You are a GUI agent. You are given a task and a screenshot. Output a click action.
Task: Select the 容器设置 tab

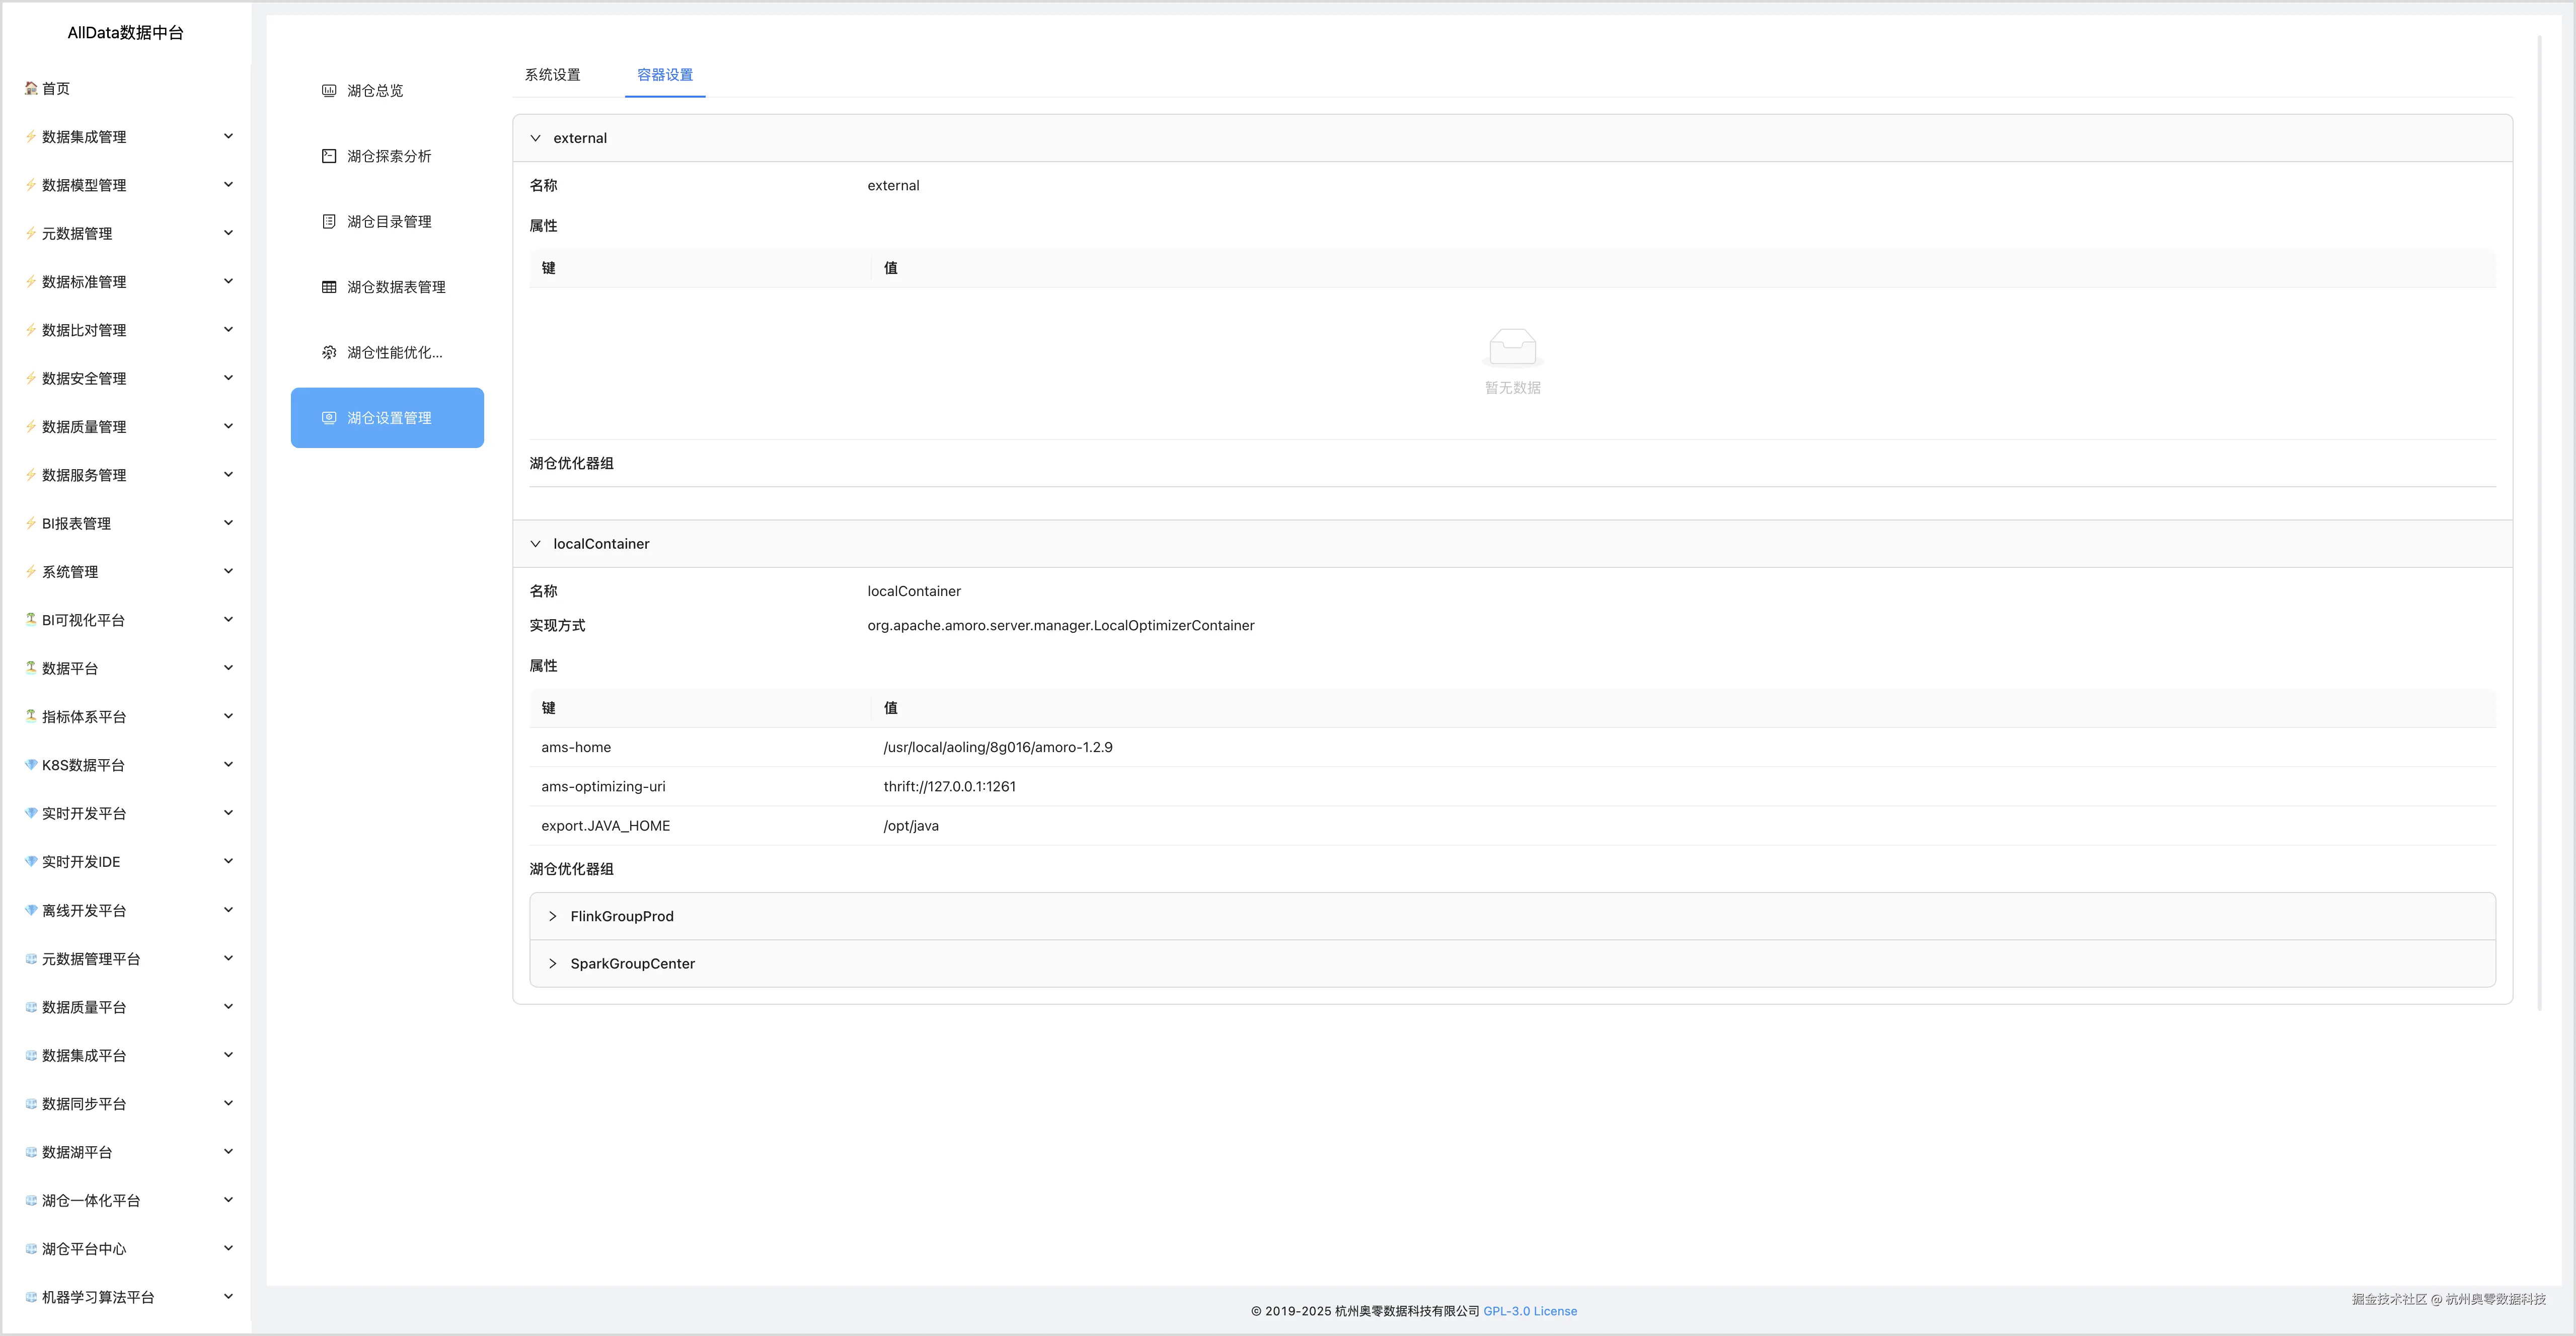[x=665, y=75]
